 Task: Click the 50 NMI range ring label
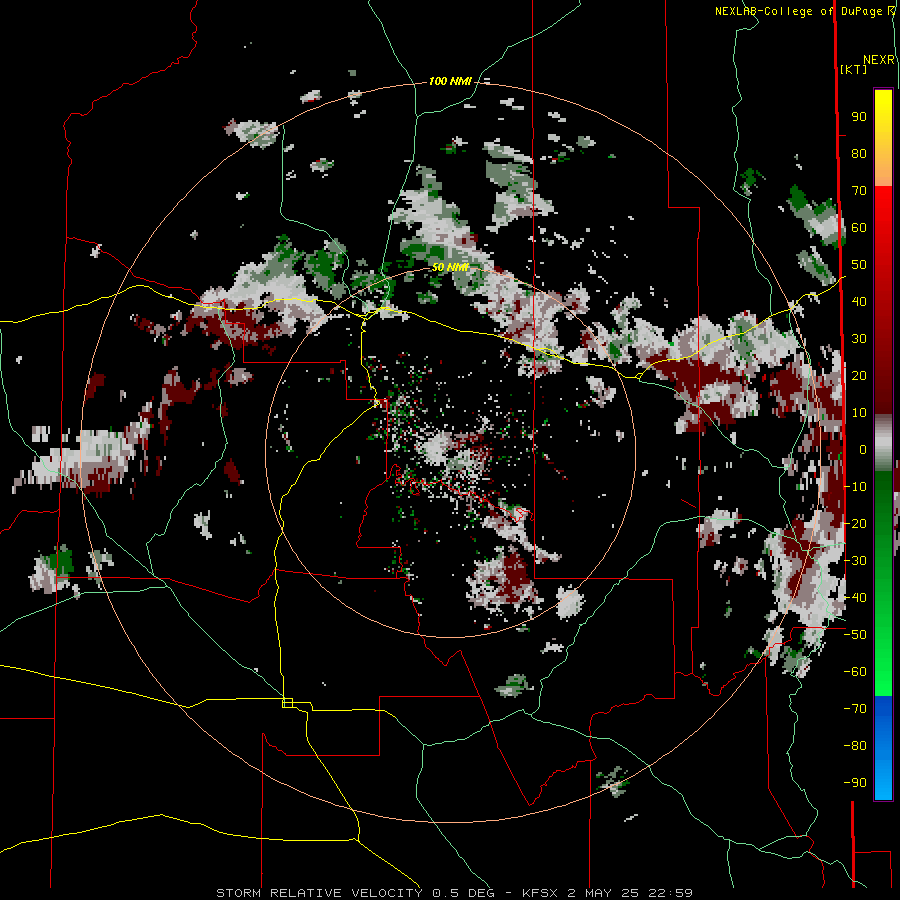pyautogui.click(x=451, y=267)
